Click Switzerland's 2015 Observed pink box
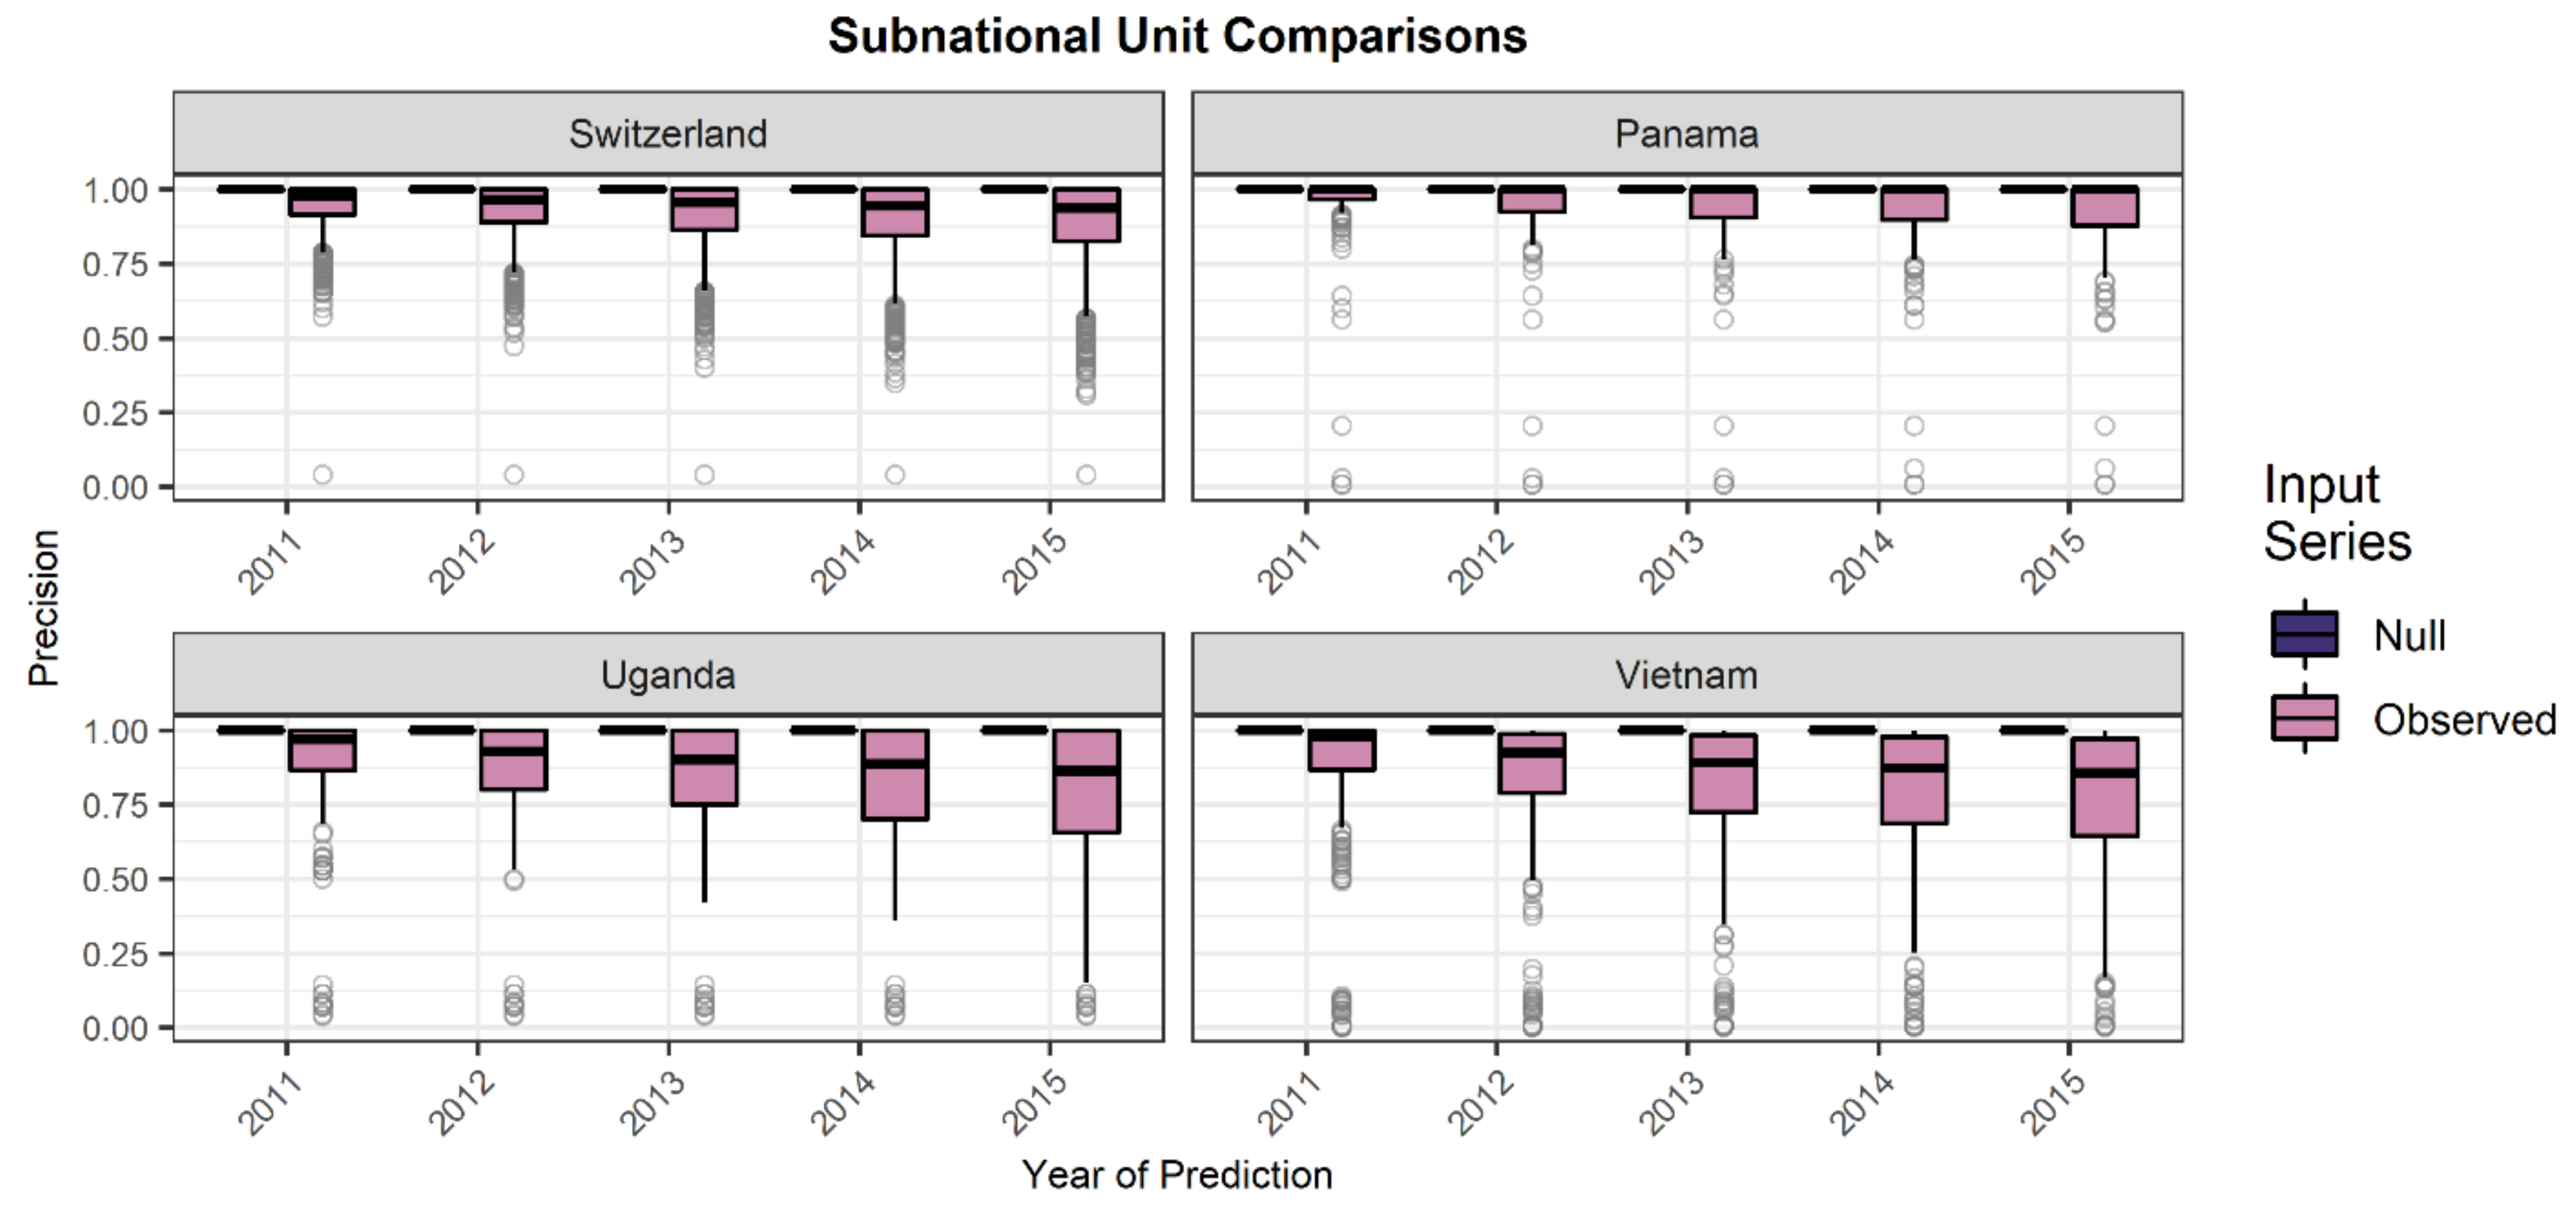 pyautogui.click(x=1086, y=214)
